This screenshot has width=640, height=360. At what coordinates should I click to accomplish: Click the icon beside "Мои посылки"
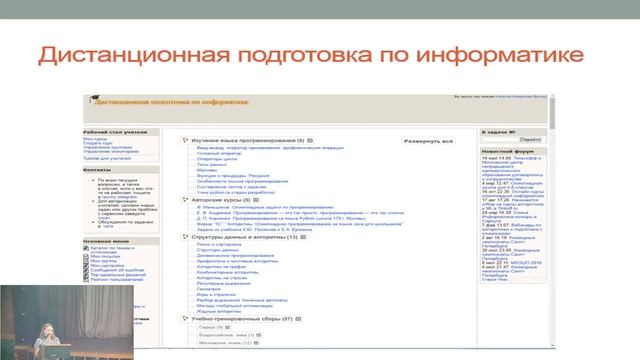pyautogui.click(x=86, y=256)
